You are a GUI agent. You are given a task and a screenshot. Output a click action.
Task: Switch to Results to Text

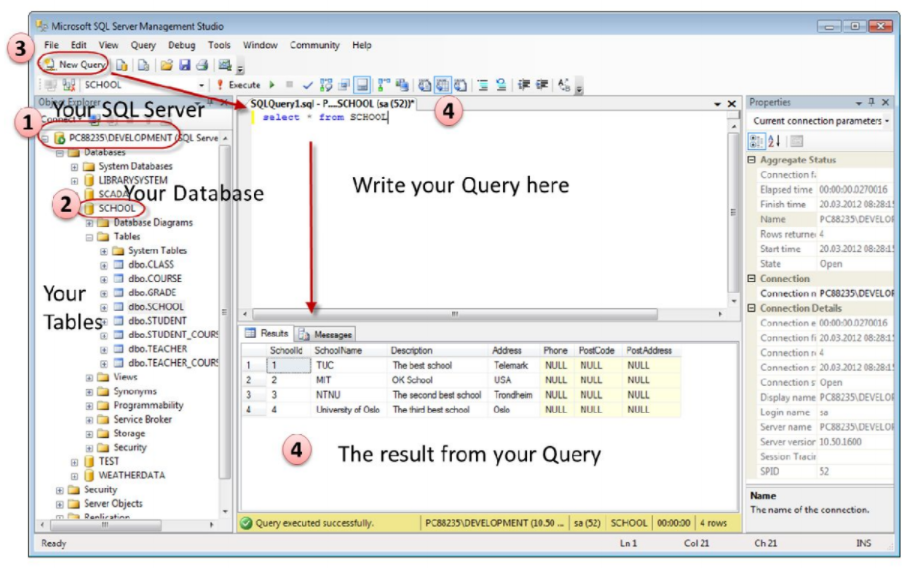click(x=424, y=85)
